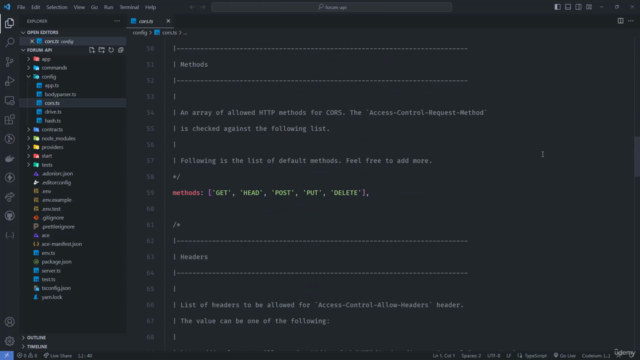Open the Edit menu
Image resolution: width=640 pixels, height=360 pixels.
point(36,7)
